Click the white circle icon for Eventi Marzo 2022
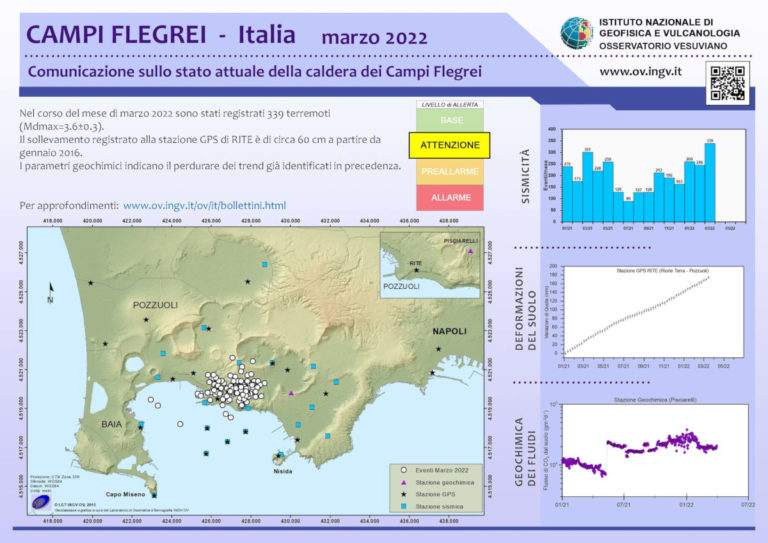 click(404, 469)
